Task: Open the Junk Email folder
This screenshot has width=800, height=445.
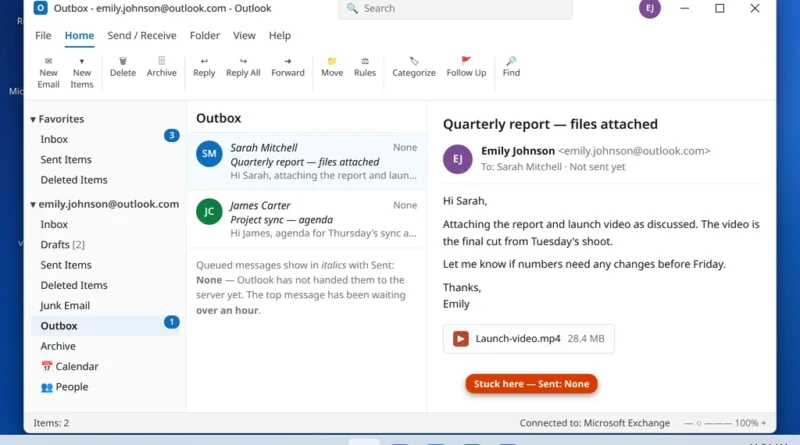Action: (106, 305)
